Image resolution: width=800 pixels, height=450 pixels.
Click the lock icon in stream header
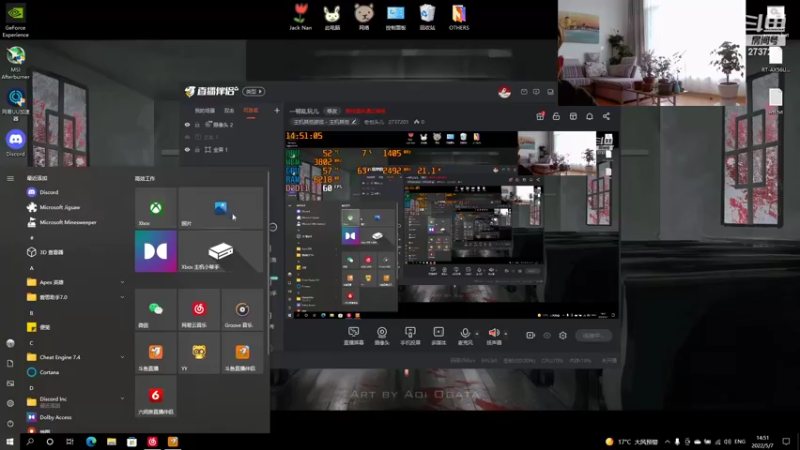click(556, 116)
